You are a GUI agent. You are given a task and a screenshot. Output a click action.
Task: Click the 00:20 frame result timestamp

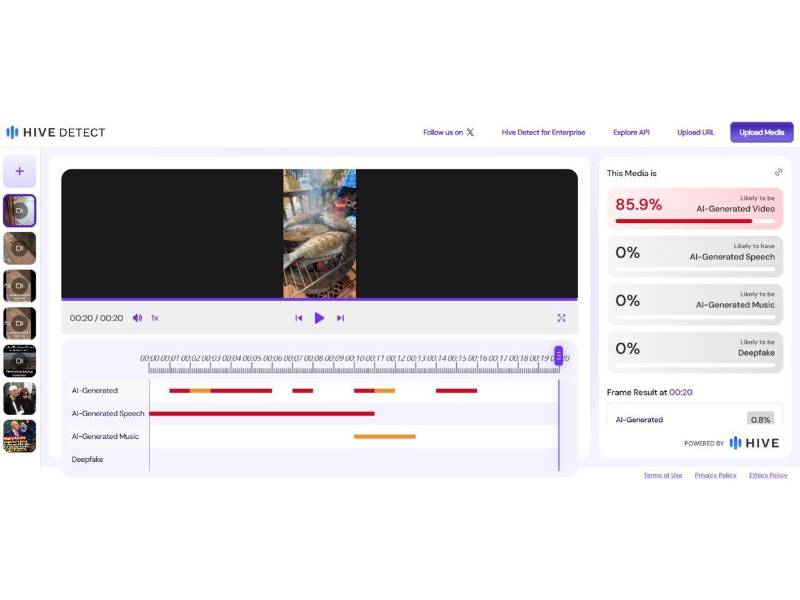coord(681,392)
